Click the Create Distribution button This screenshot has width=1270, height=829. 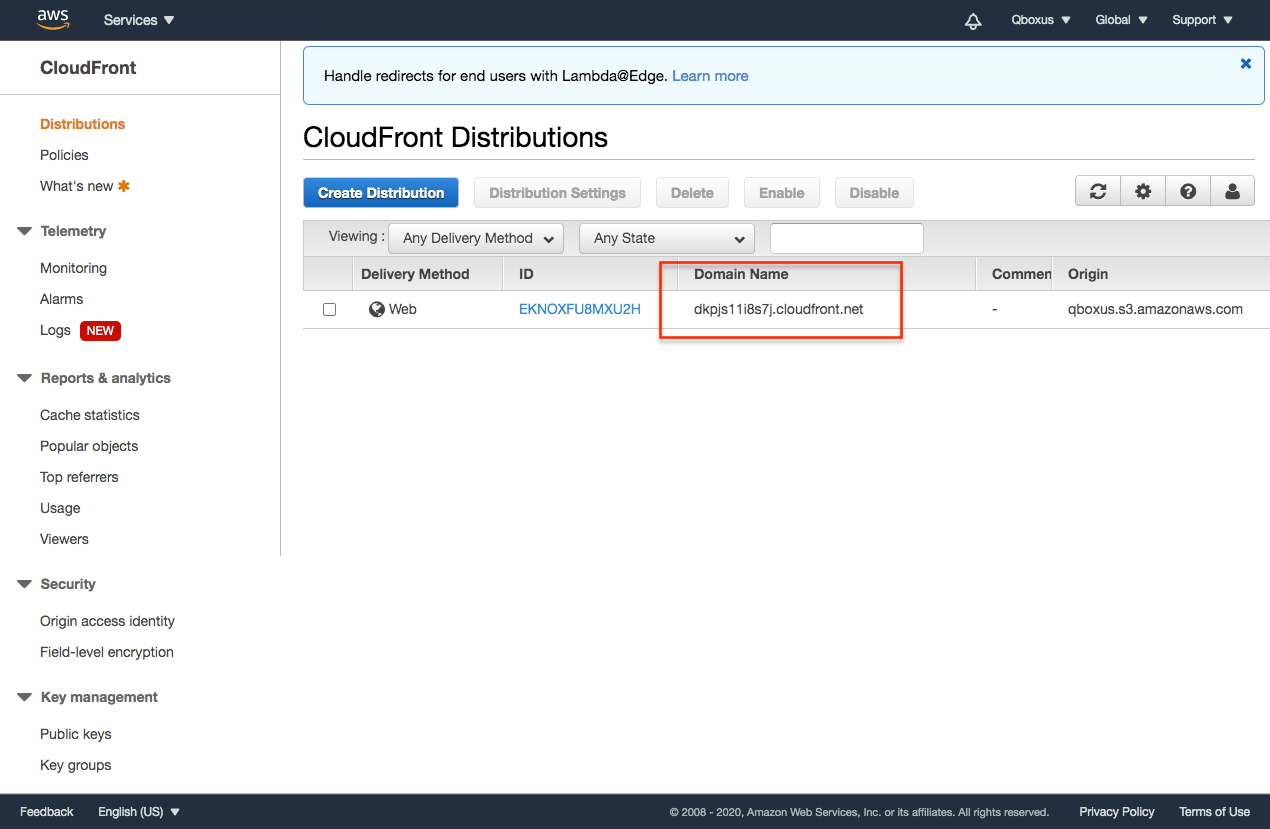pos(381,193)
